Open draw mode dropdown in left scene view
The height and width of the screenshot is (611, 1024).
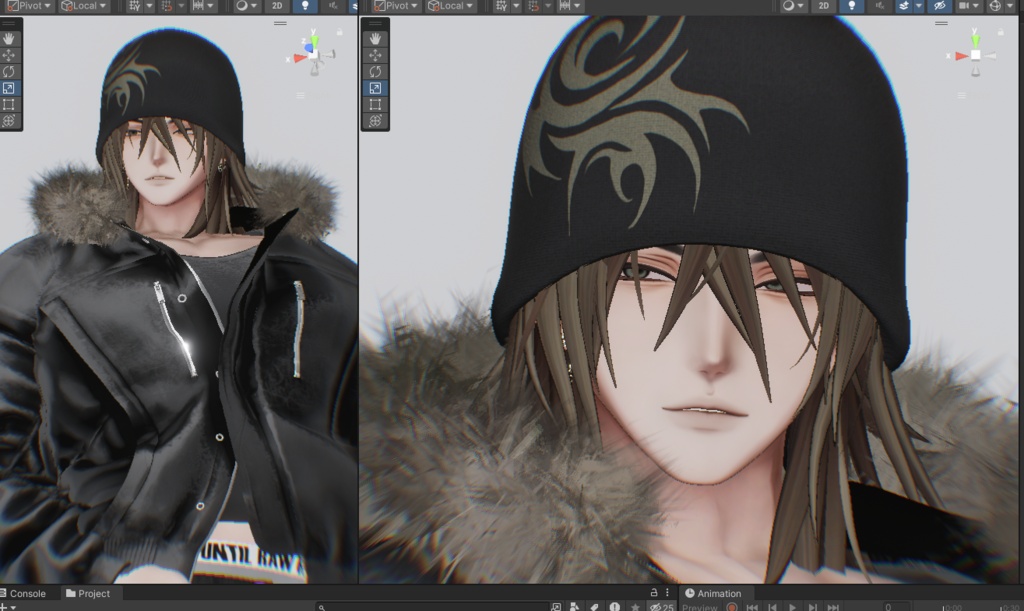click(246, 6)
